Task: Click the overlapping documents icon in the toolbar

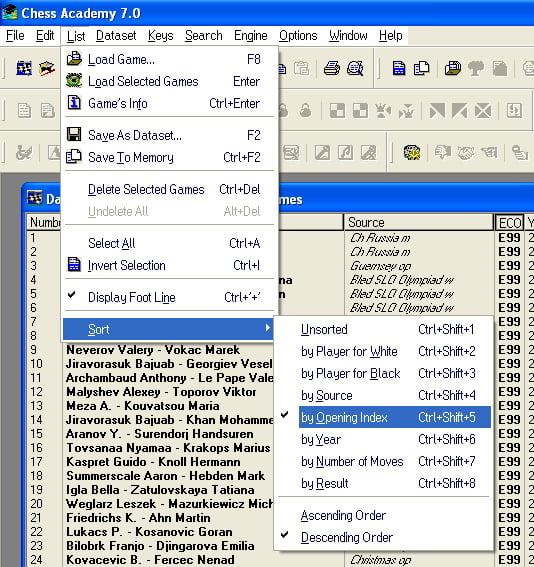Action: tap(421, 68)
